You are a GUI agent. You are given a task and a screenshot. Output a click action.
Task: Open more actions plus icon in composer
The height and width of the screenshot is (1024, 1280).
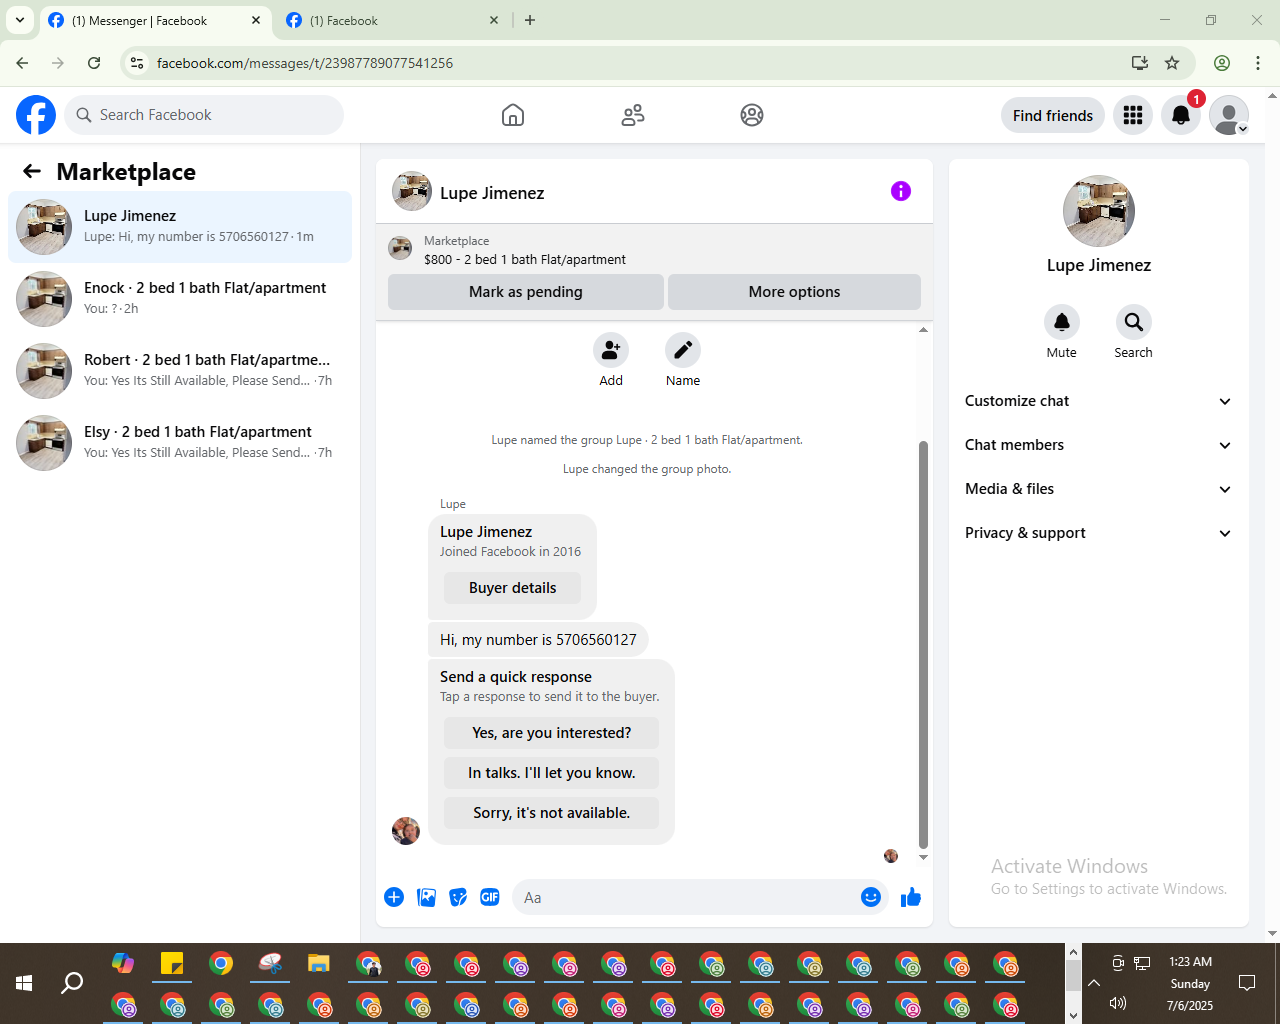click(x=394, y=897)
